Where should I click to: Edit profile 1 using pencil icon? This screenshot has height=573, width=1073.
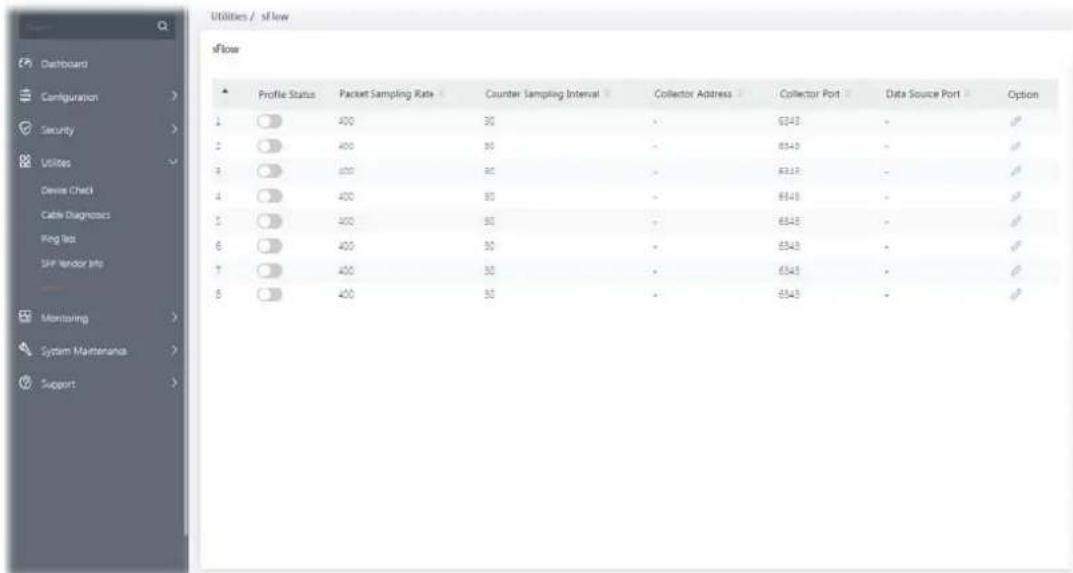coord(1016,121)
